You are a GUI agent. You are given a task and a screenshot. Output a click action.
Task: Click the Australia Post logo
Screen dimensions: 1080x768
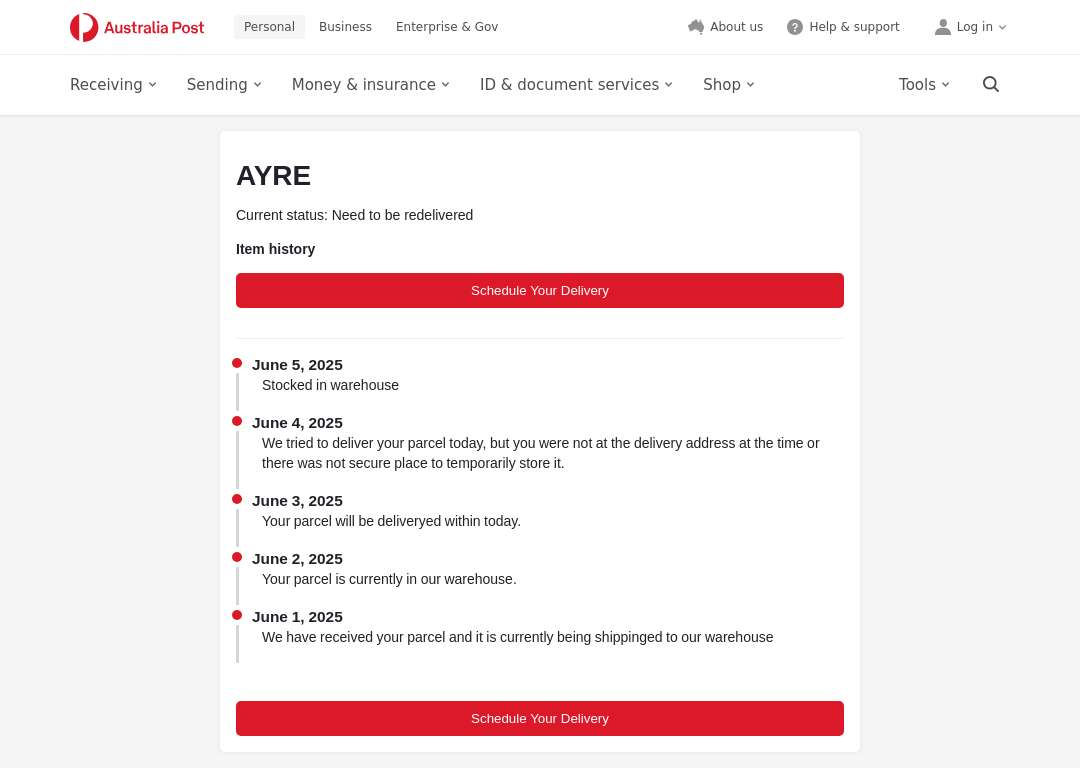click(x=137, y=28)
